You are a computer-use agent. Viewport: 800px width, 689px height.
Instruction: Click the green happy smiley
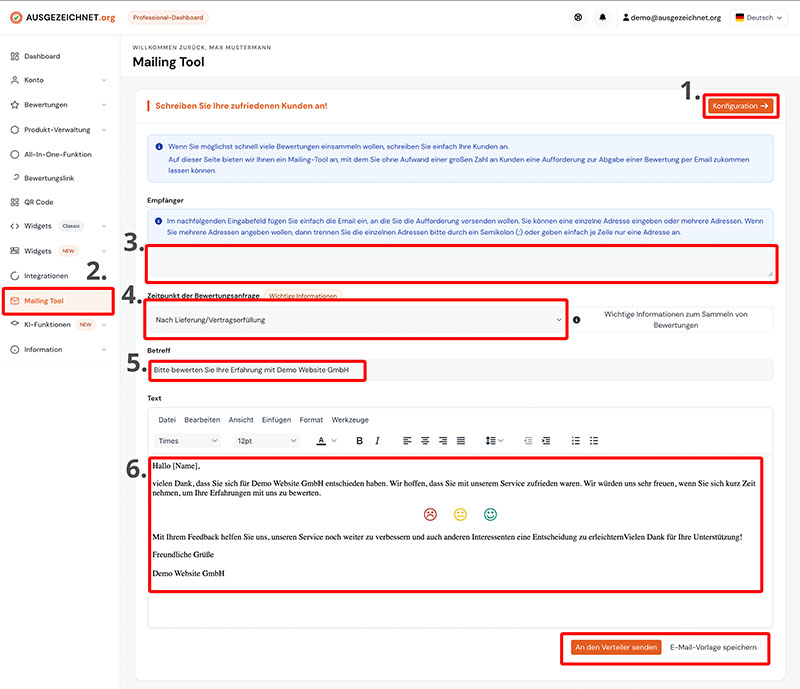[x=490, y=514]
